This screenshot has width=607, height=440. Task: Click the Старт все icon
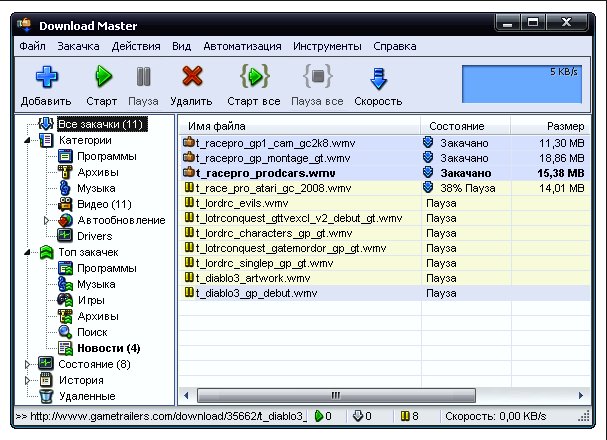coord(255,76)
